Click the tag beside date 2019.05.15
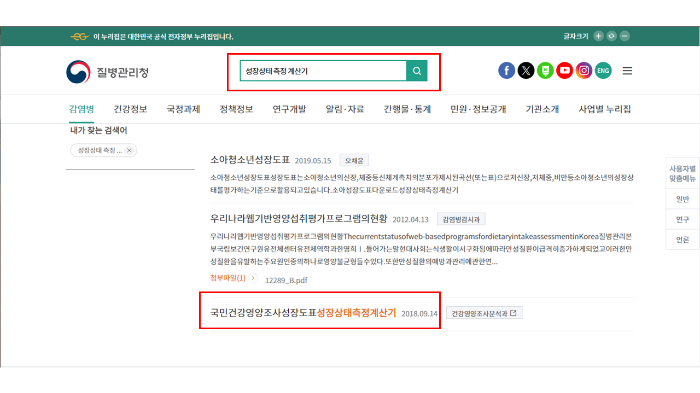700x393 pixels. [x=354, y=160]
